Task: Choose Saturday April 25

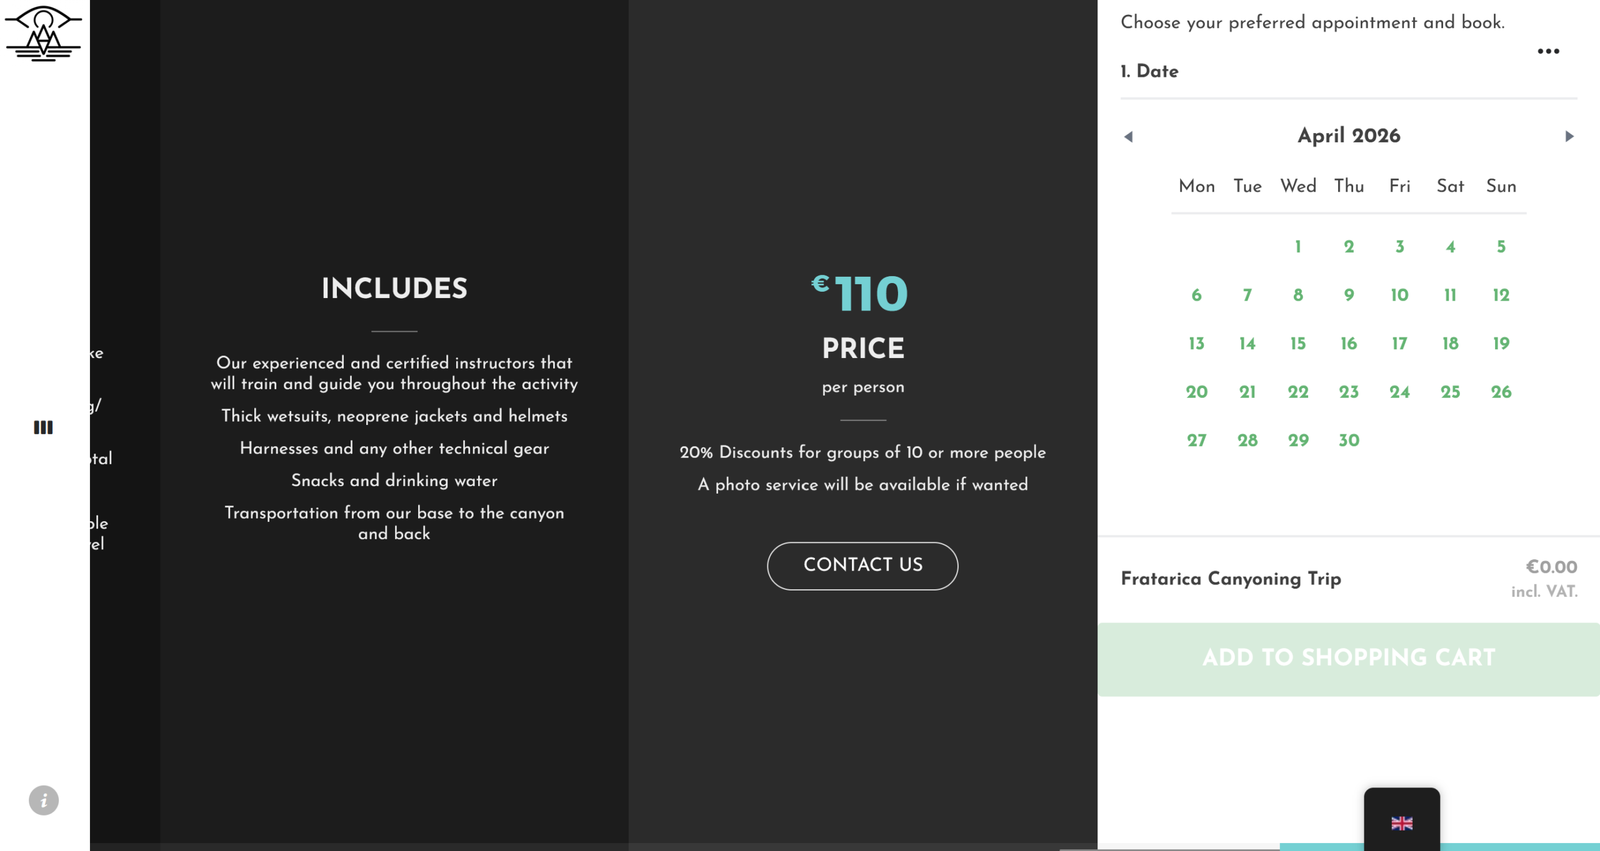Action: point(1450,392)
